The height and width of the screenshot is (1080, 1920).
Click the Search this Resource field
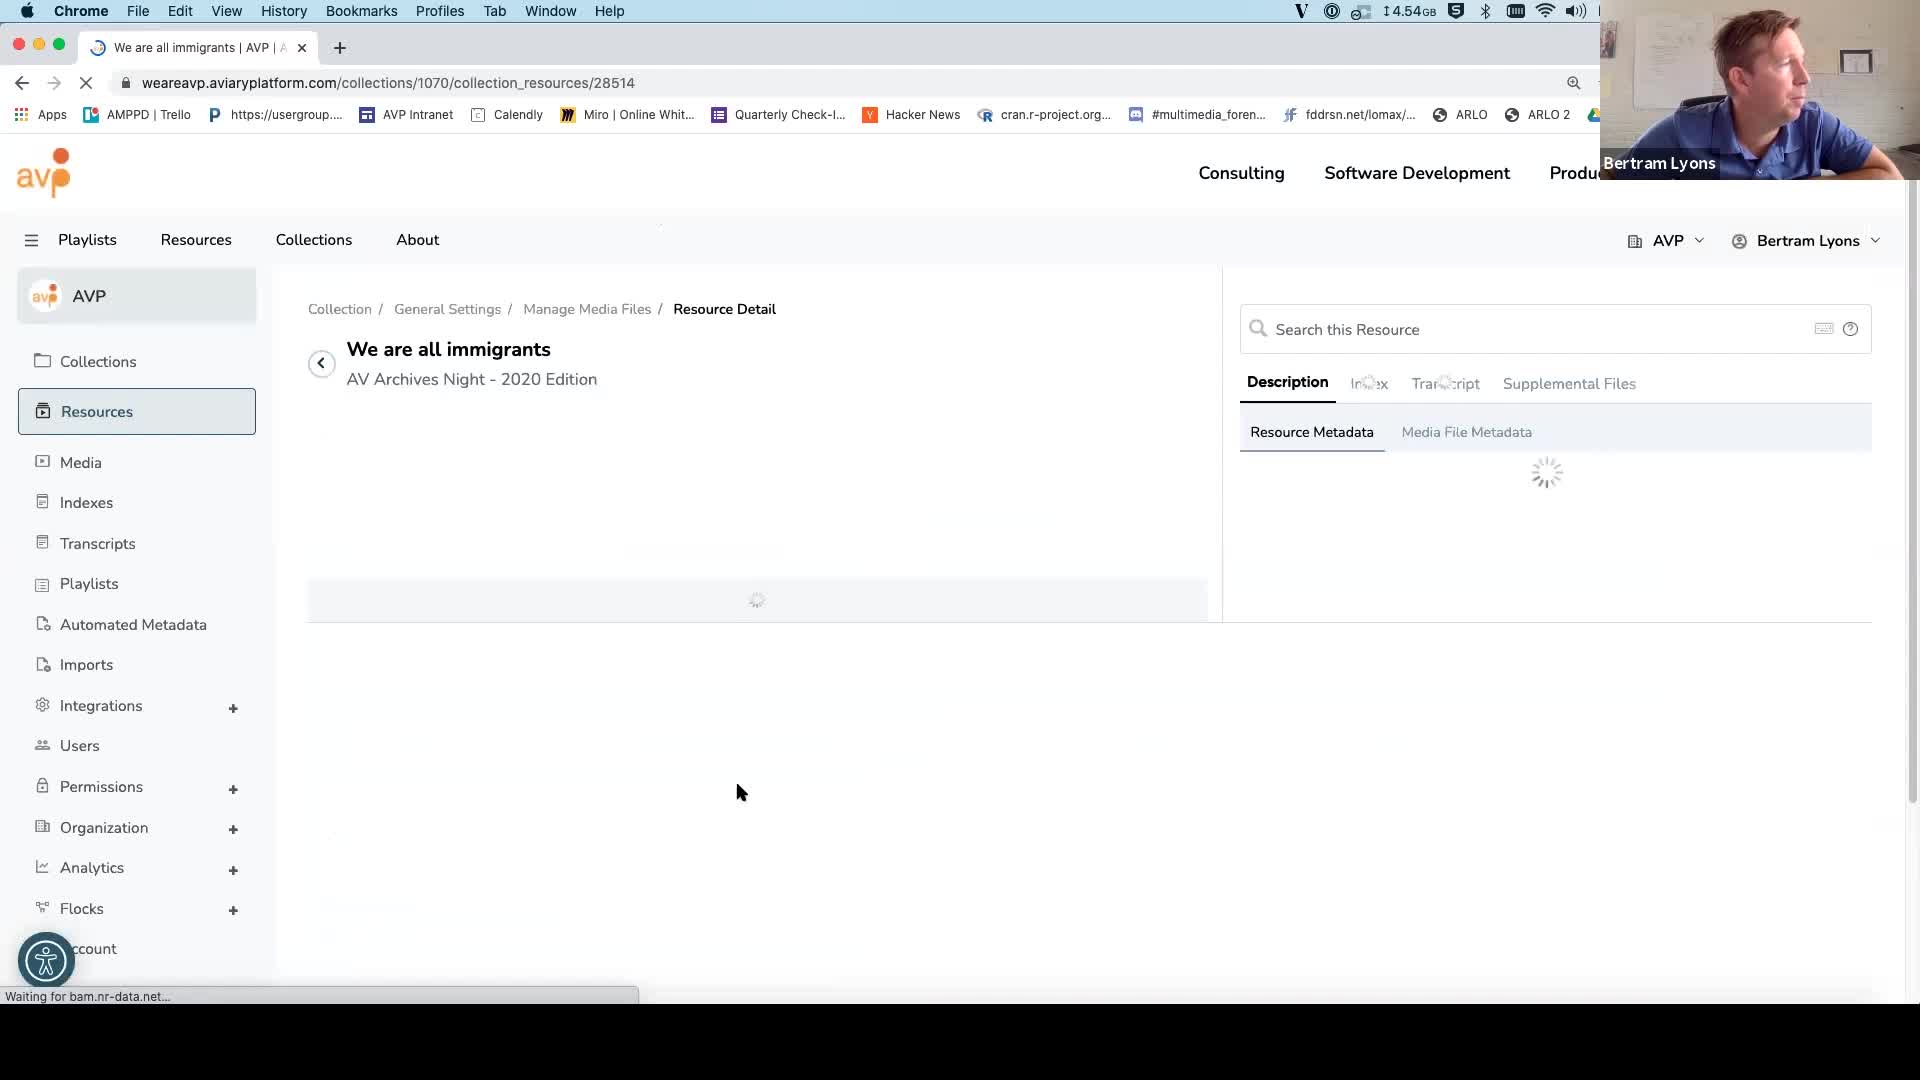[x=1540, y=329]
